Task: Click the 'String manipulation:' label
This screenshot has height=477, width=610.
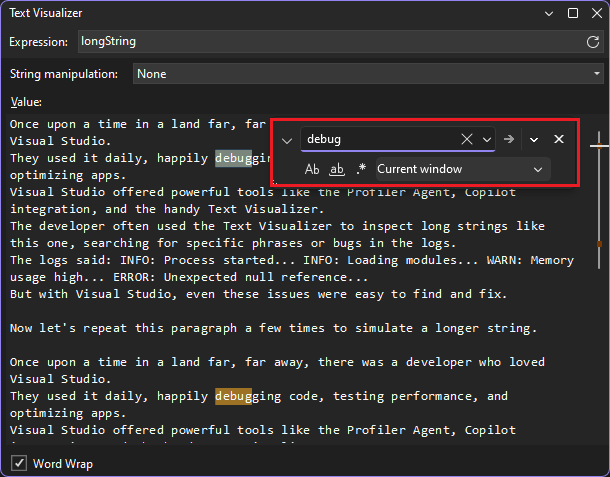Action: 64,74
